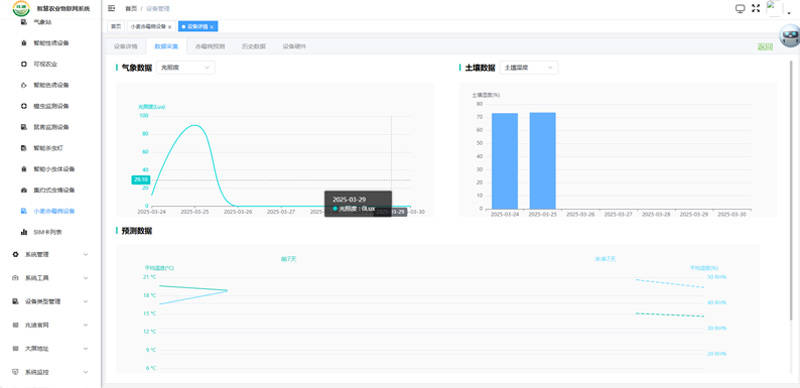Click the system logo at top left
800x388 pixels.
click(x=21, y=8)
